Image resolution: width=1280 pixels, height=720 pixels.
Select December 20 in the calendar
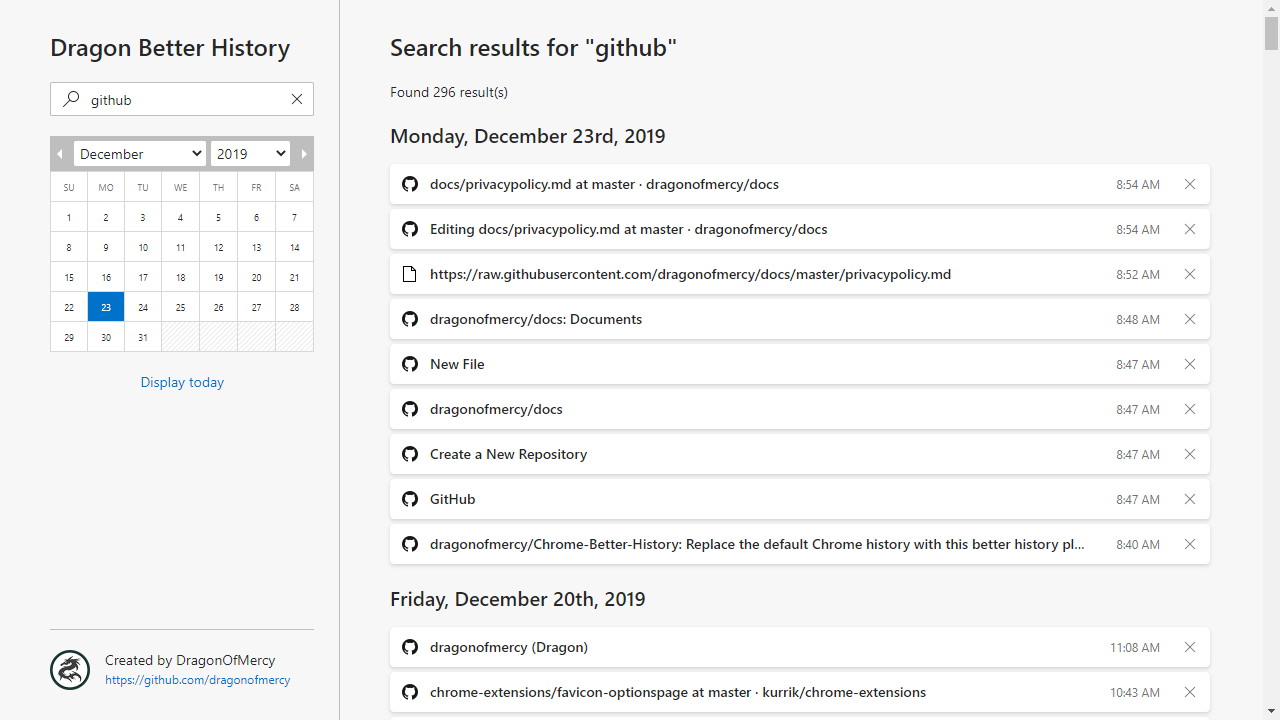[x=256, y=278]
